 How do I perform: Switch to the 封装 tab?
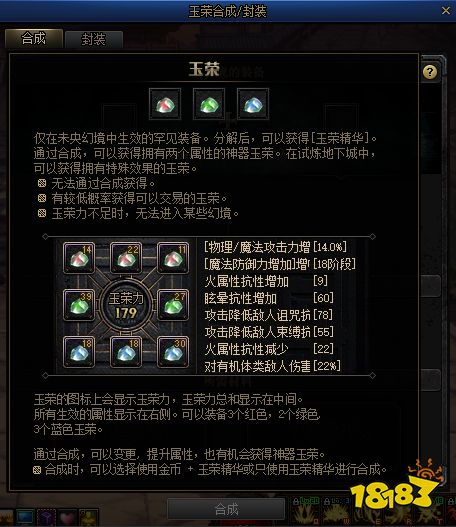(x=94, y=40)
